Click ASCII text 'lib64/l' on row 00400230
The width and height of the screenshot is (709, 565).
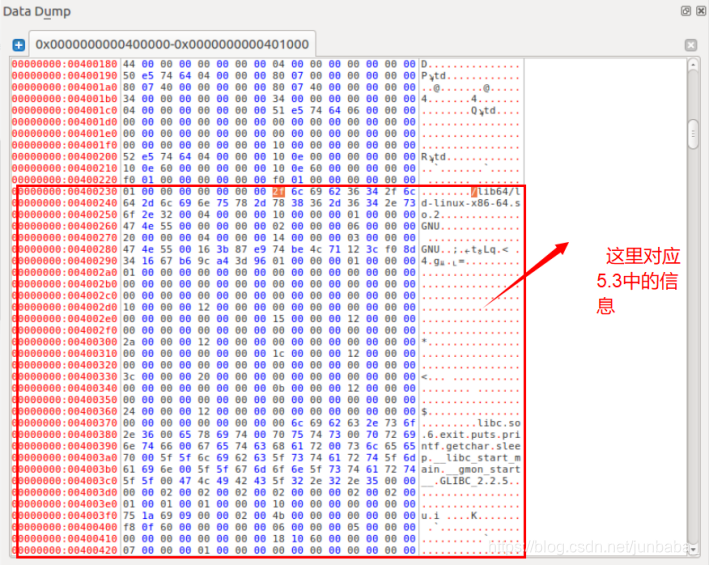tap(499, 192)
